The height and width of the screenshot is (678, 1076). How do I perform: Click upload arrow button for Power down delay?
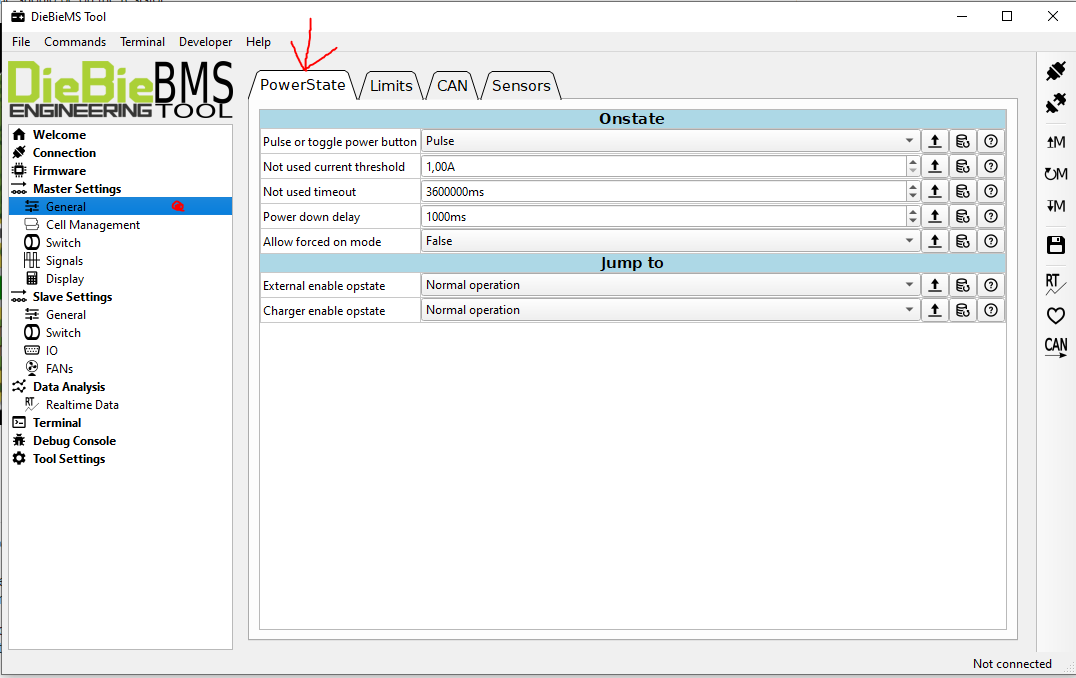click(x=934, y=216)
